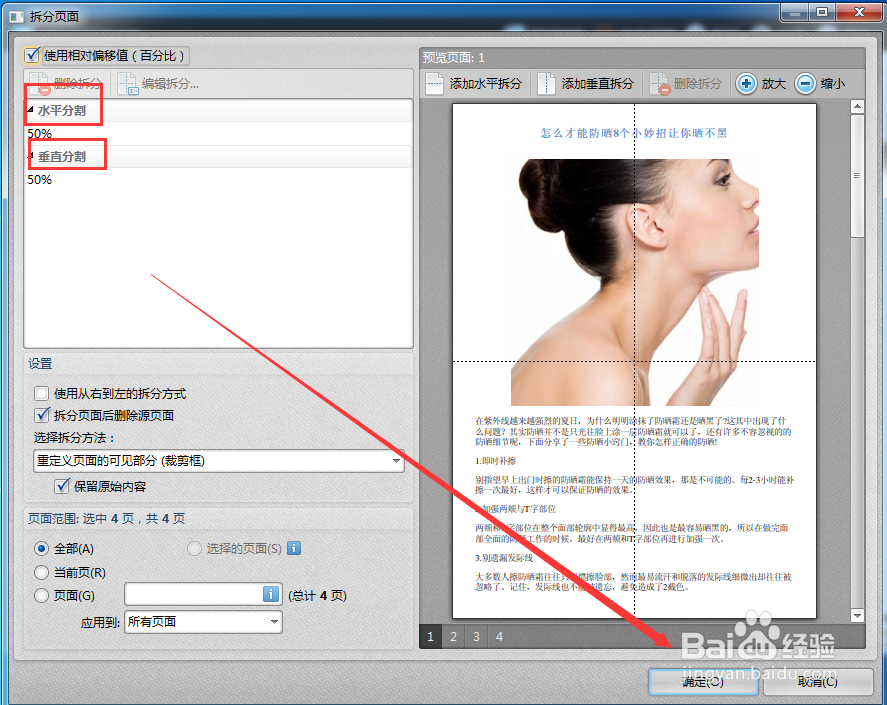The height and width of the screenshot is (705, 887).
Task: Collapse the 水平分割 group
Action: pyautogui.click(x=30, y=110)
